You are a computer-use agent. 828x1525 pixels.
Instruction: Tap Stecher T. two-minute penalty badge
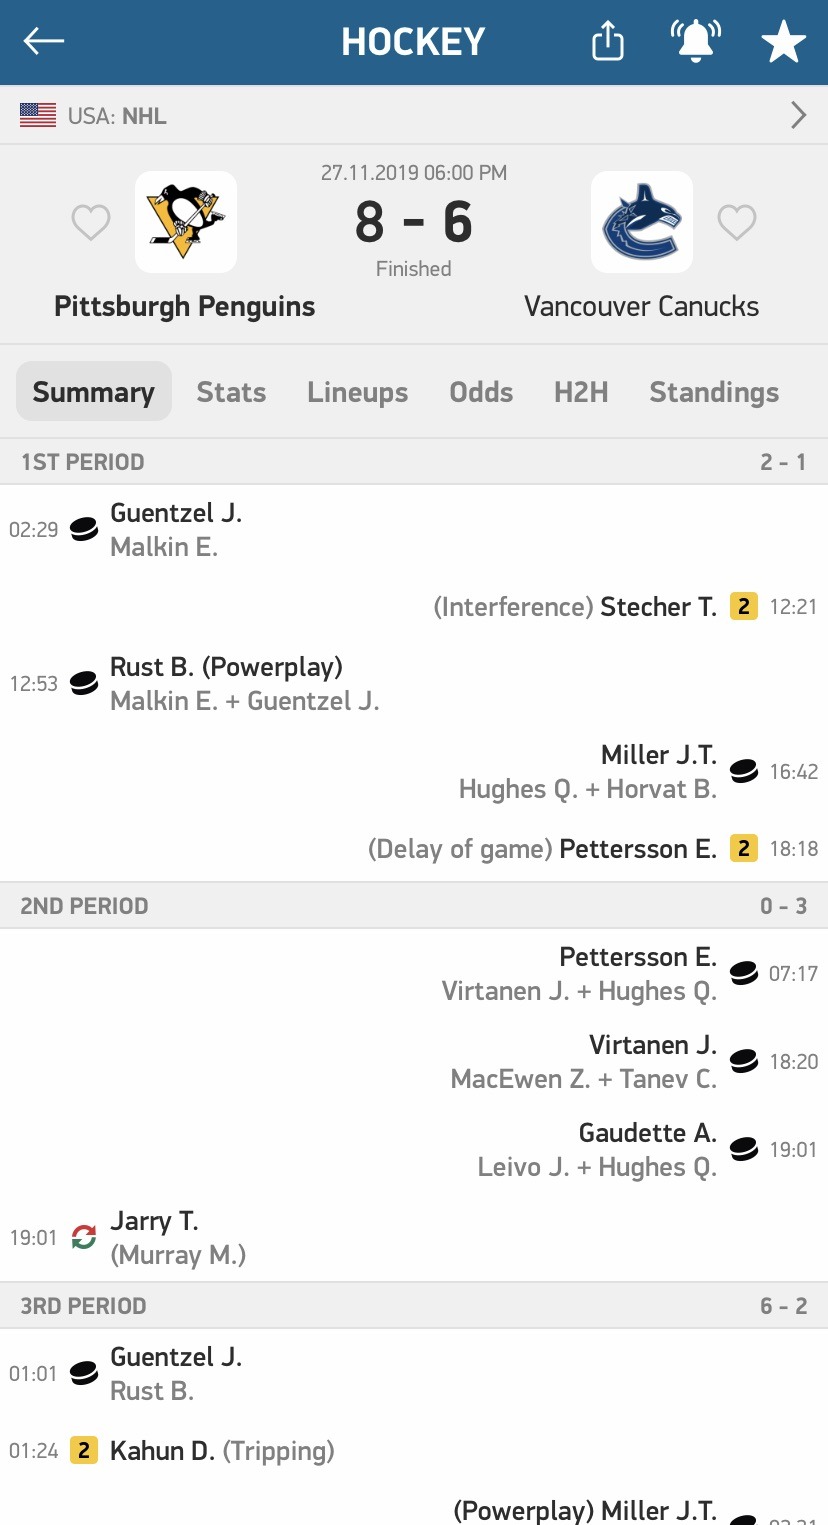click(743, 606)
